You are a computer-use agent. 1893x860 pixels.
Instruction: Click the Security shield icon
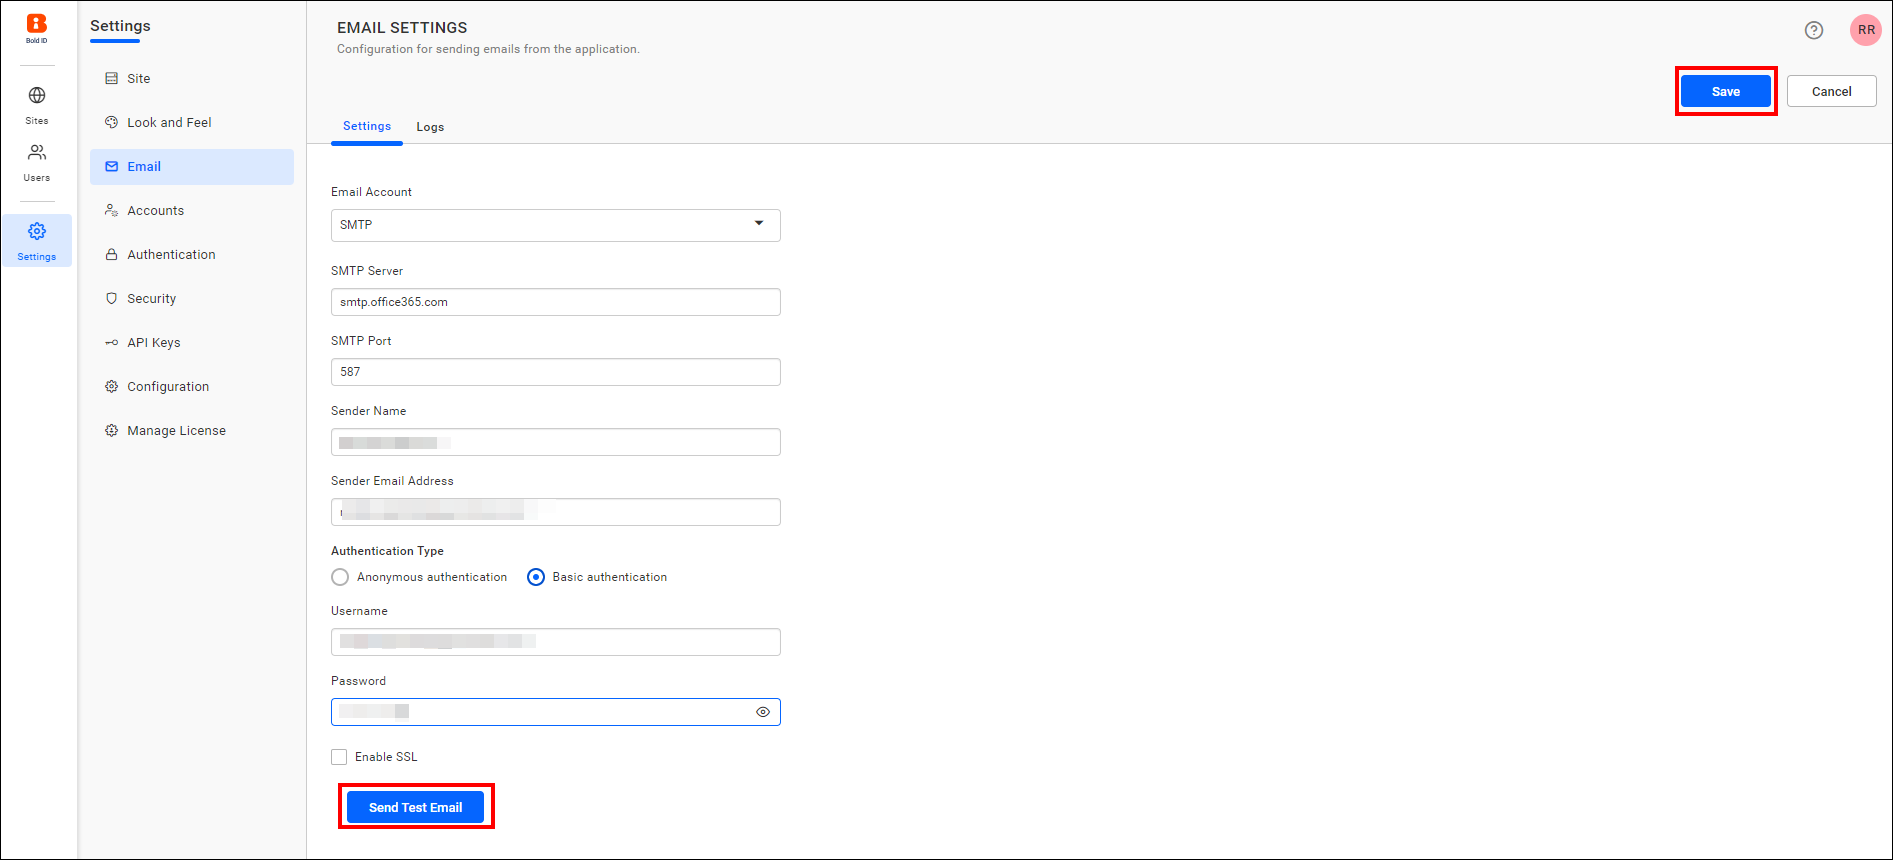(x=112, y=299)
